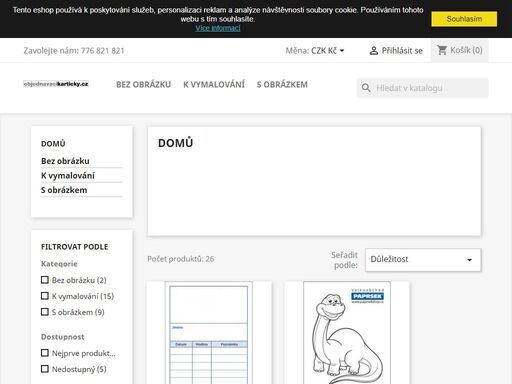
Task: Open the objednavacikarticky.cz logo homepage
Action: pos(56,84)
